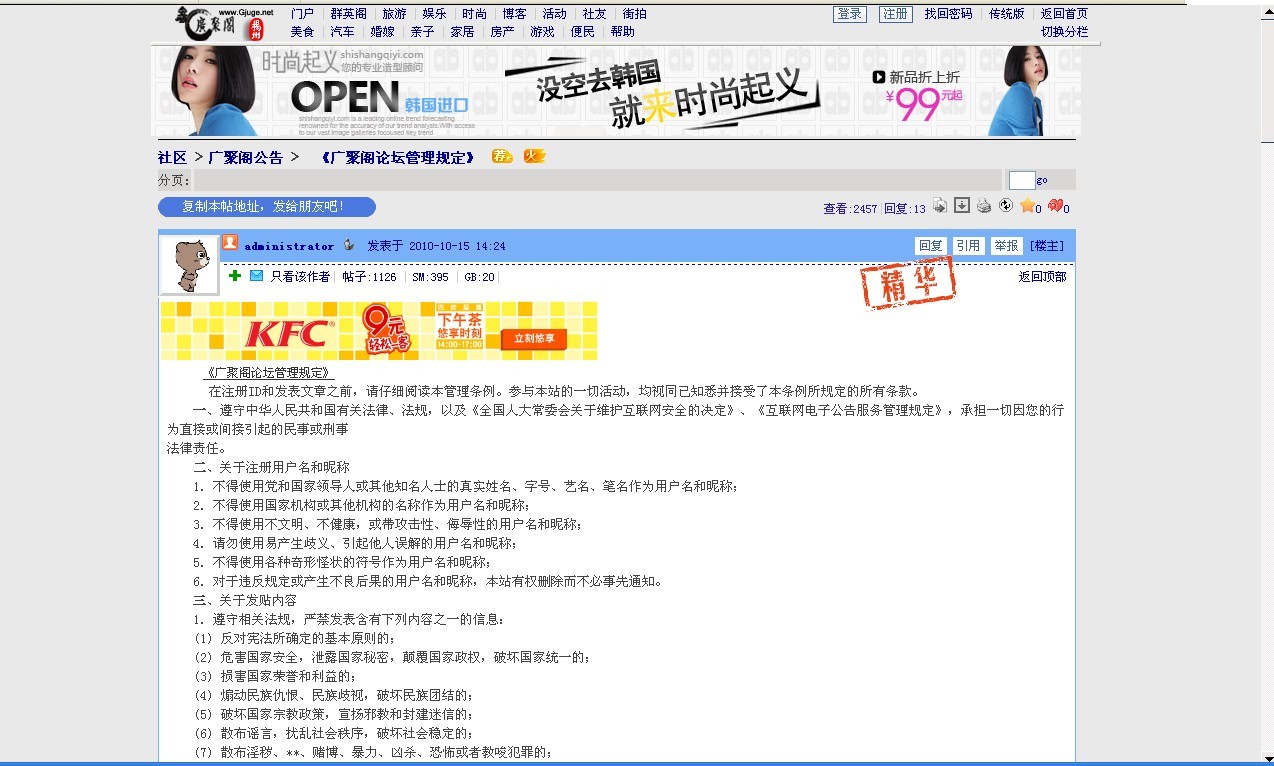Open the 家居 home menu item
The height and width of the screenshot is (766, 1274).
(x=462, y=32)
